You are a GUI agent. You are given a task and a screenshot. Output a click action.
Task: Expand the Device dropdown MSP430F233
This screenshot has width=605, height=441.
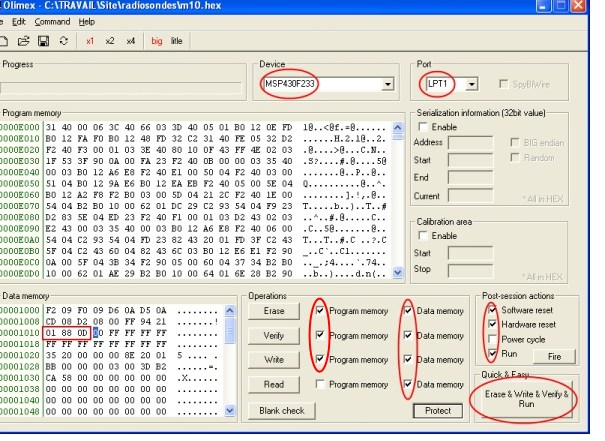(388, 84)
